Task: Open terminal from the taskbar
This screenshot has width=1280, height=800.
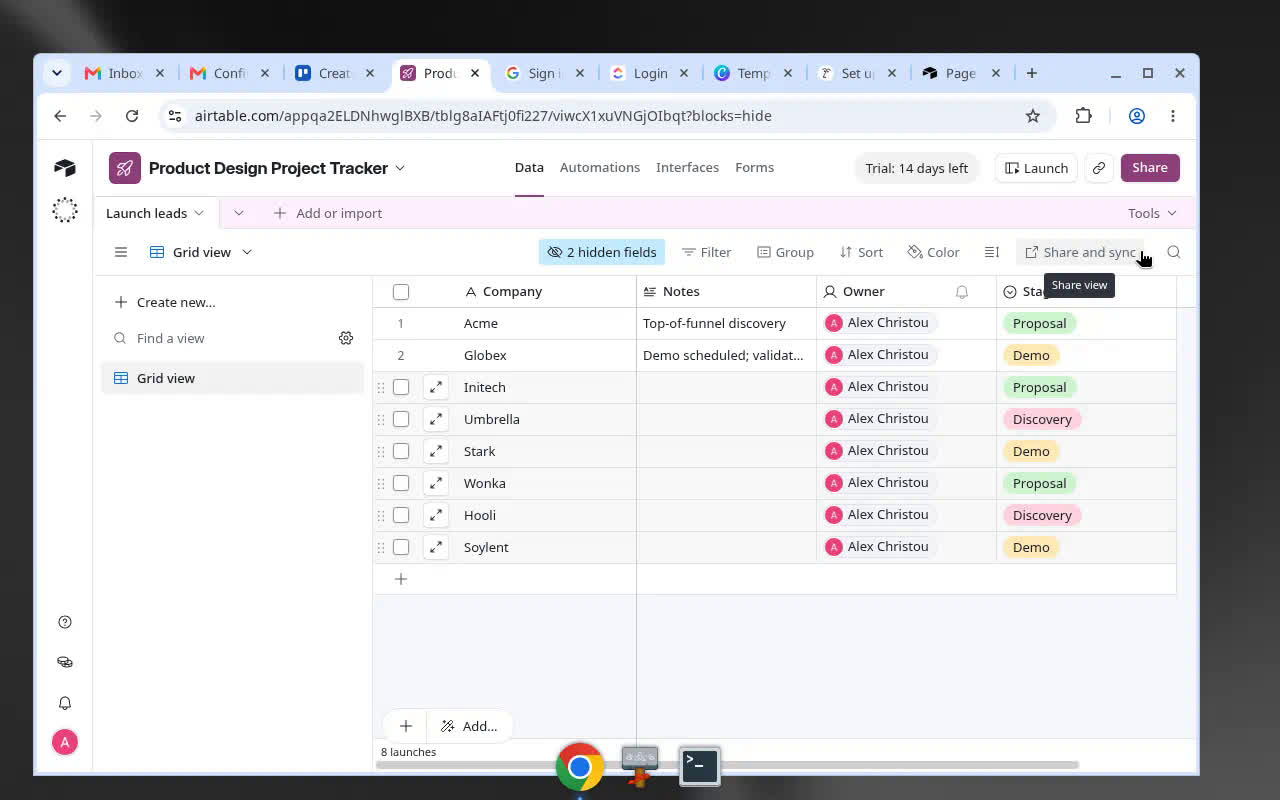Action: tap(699, 766)
